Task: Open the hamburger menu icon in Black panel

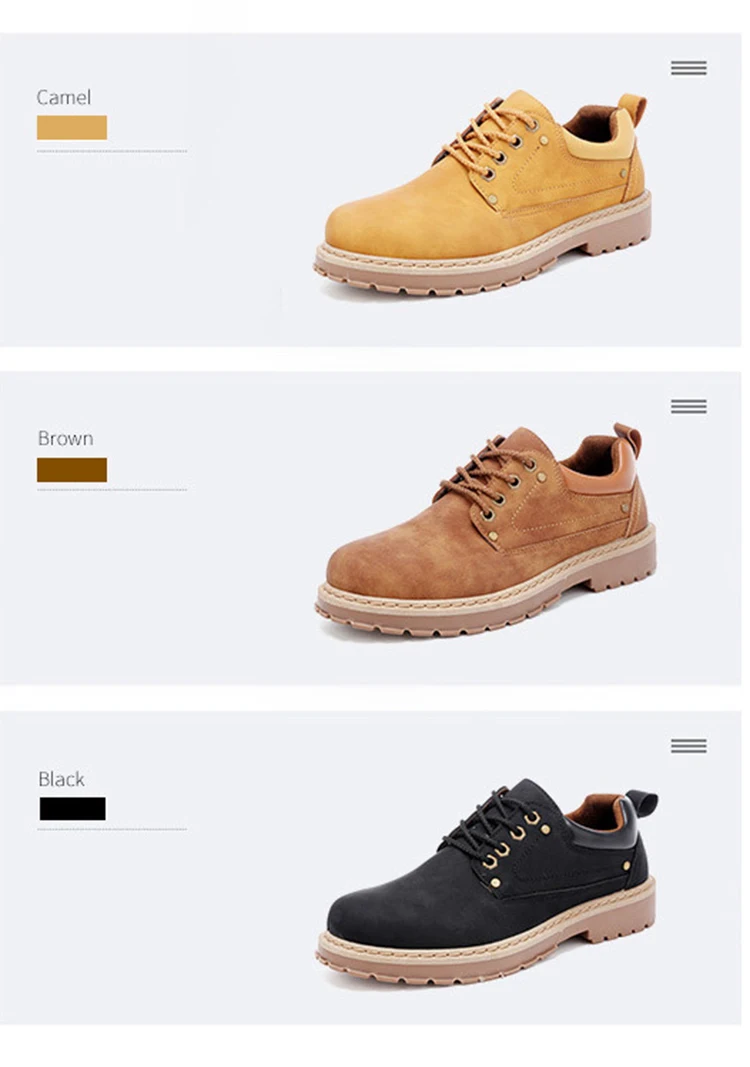Action: click(688, 746)
